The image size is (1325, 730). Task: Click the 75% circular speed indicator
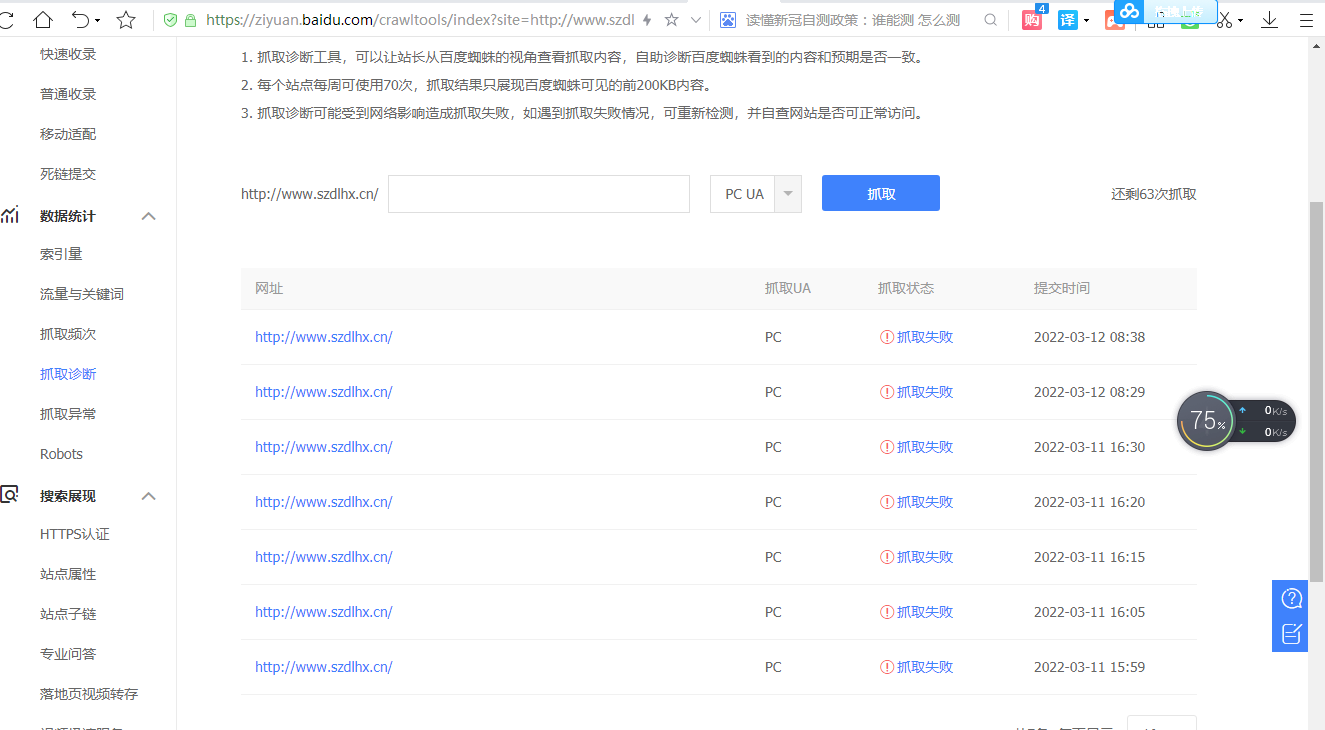click(x=1206, y=420)
